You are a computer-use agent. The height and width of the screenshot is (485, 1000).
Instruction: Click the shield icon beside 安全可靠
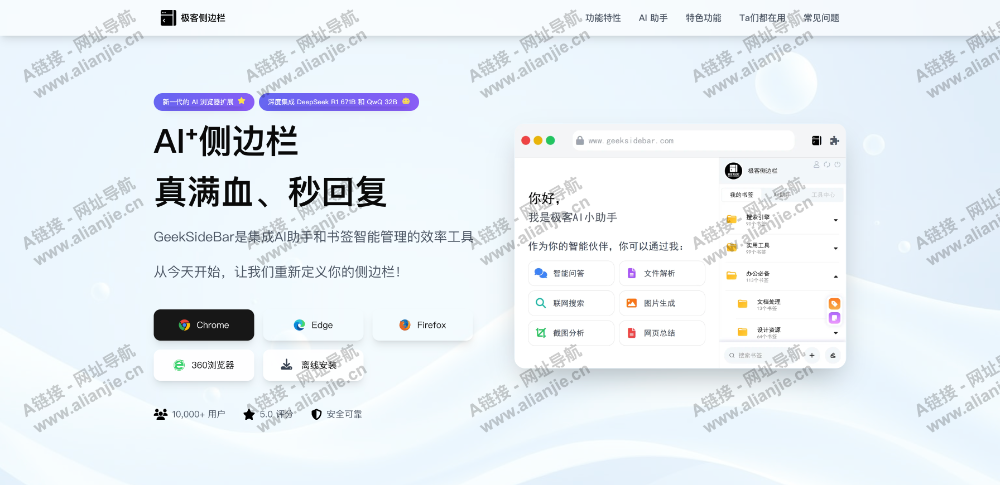[x=316, y=414]
